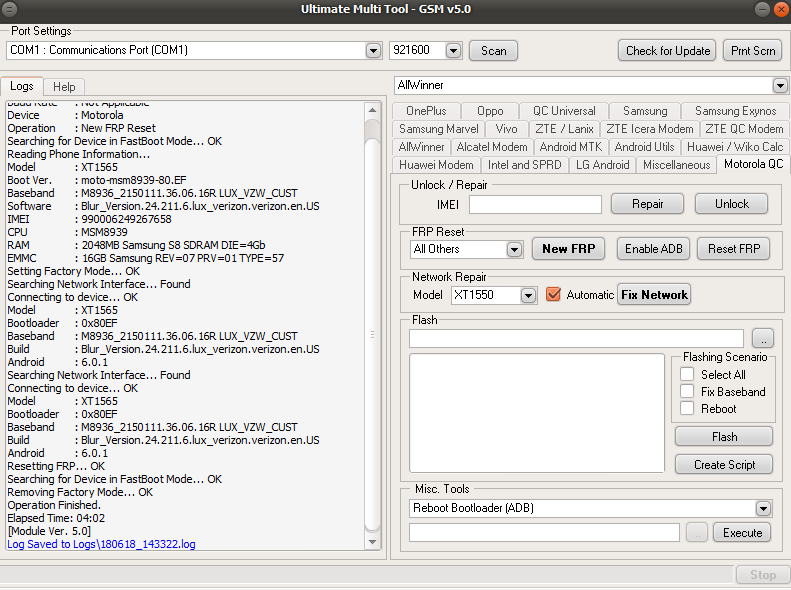
Task: Click the Scan button
Action: click(x=493, y=51)
